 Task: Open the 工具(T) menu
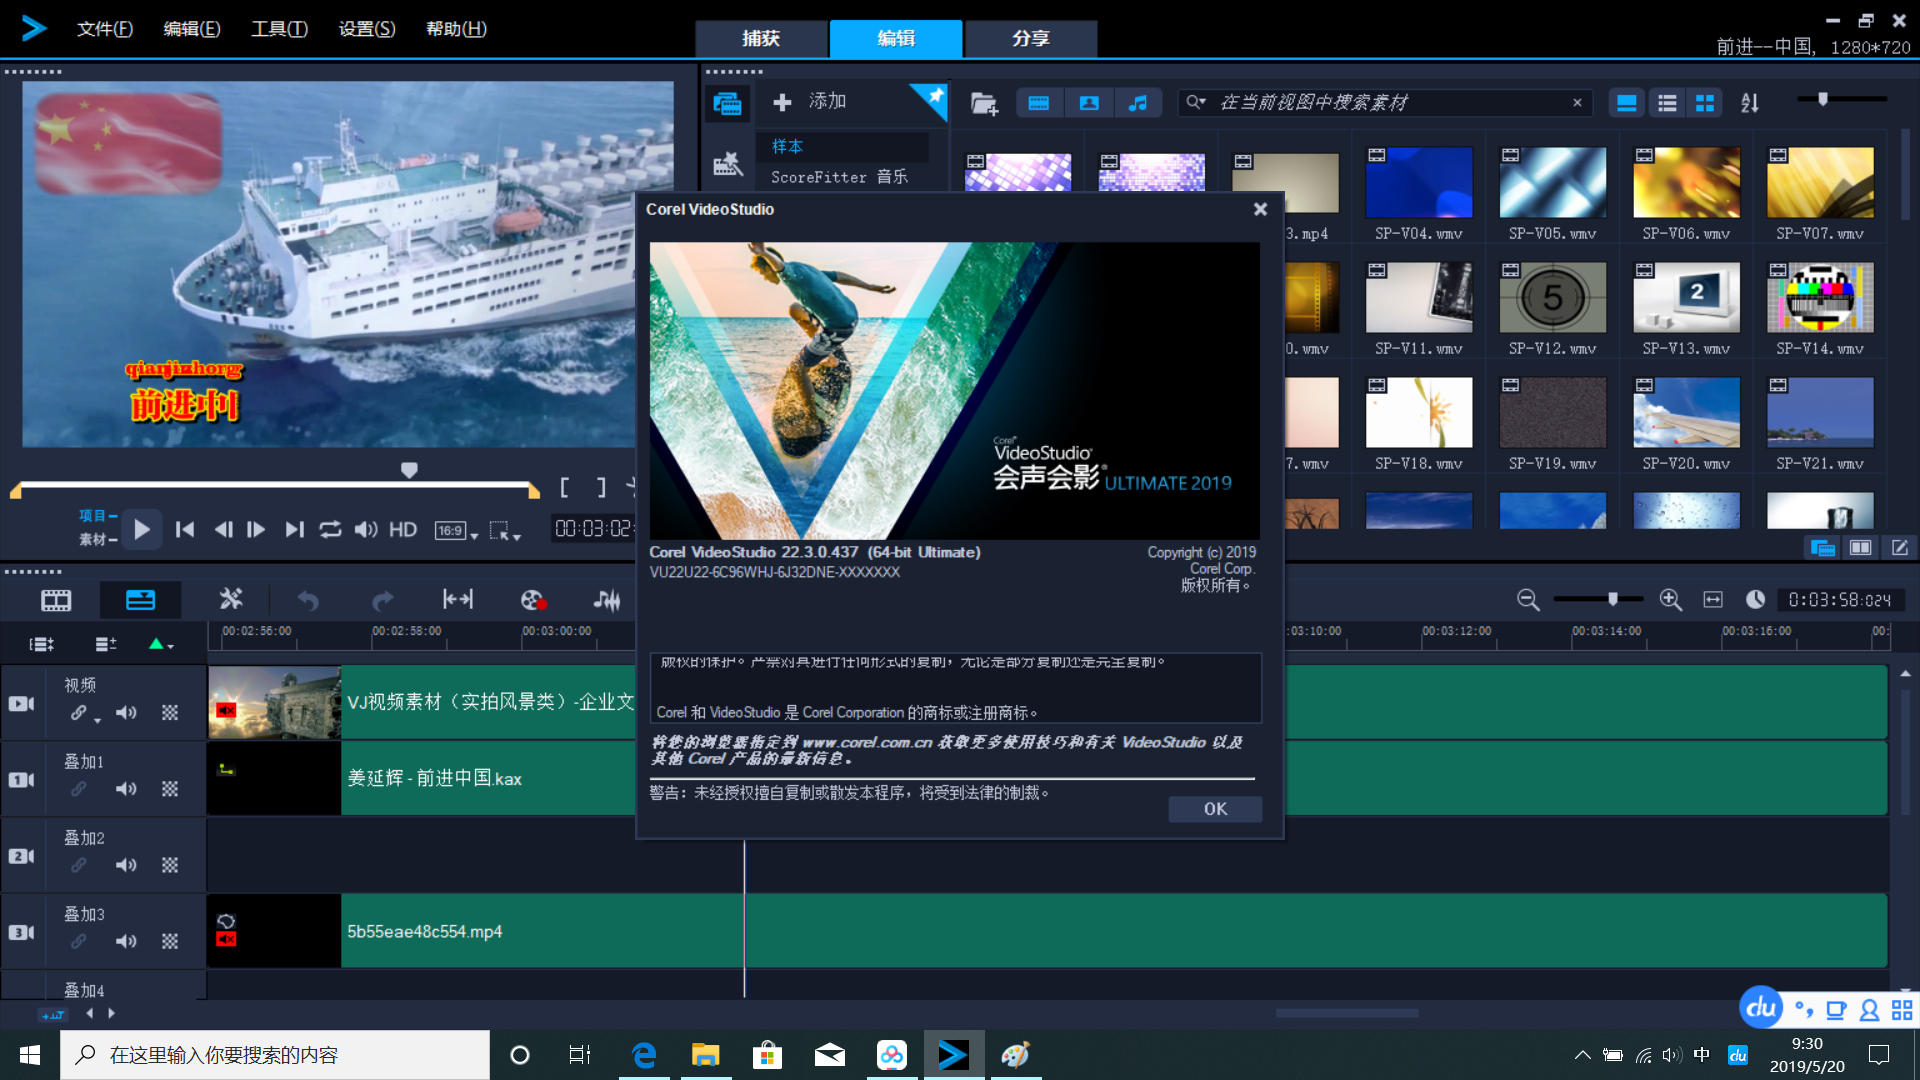pos(279,29)
